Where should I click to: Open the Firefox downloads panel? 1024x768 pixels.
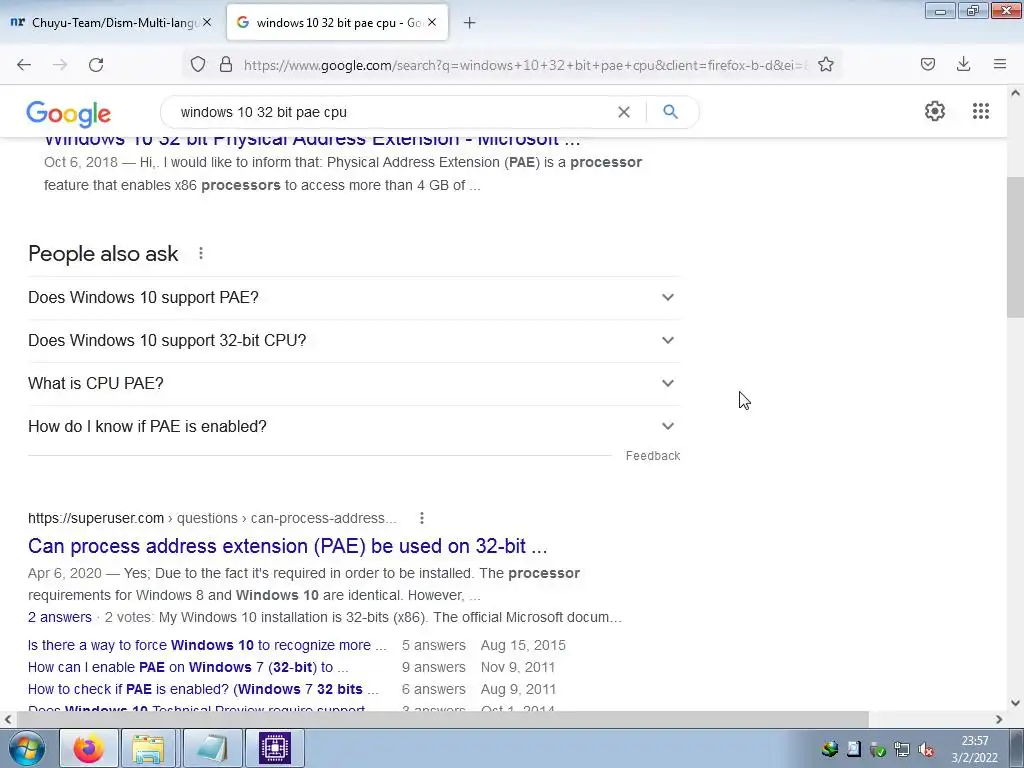click(x=963, y=64)
